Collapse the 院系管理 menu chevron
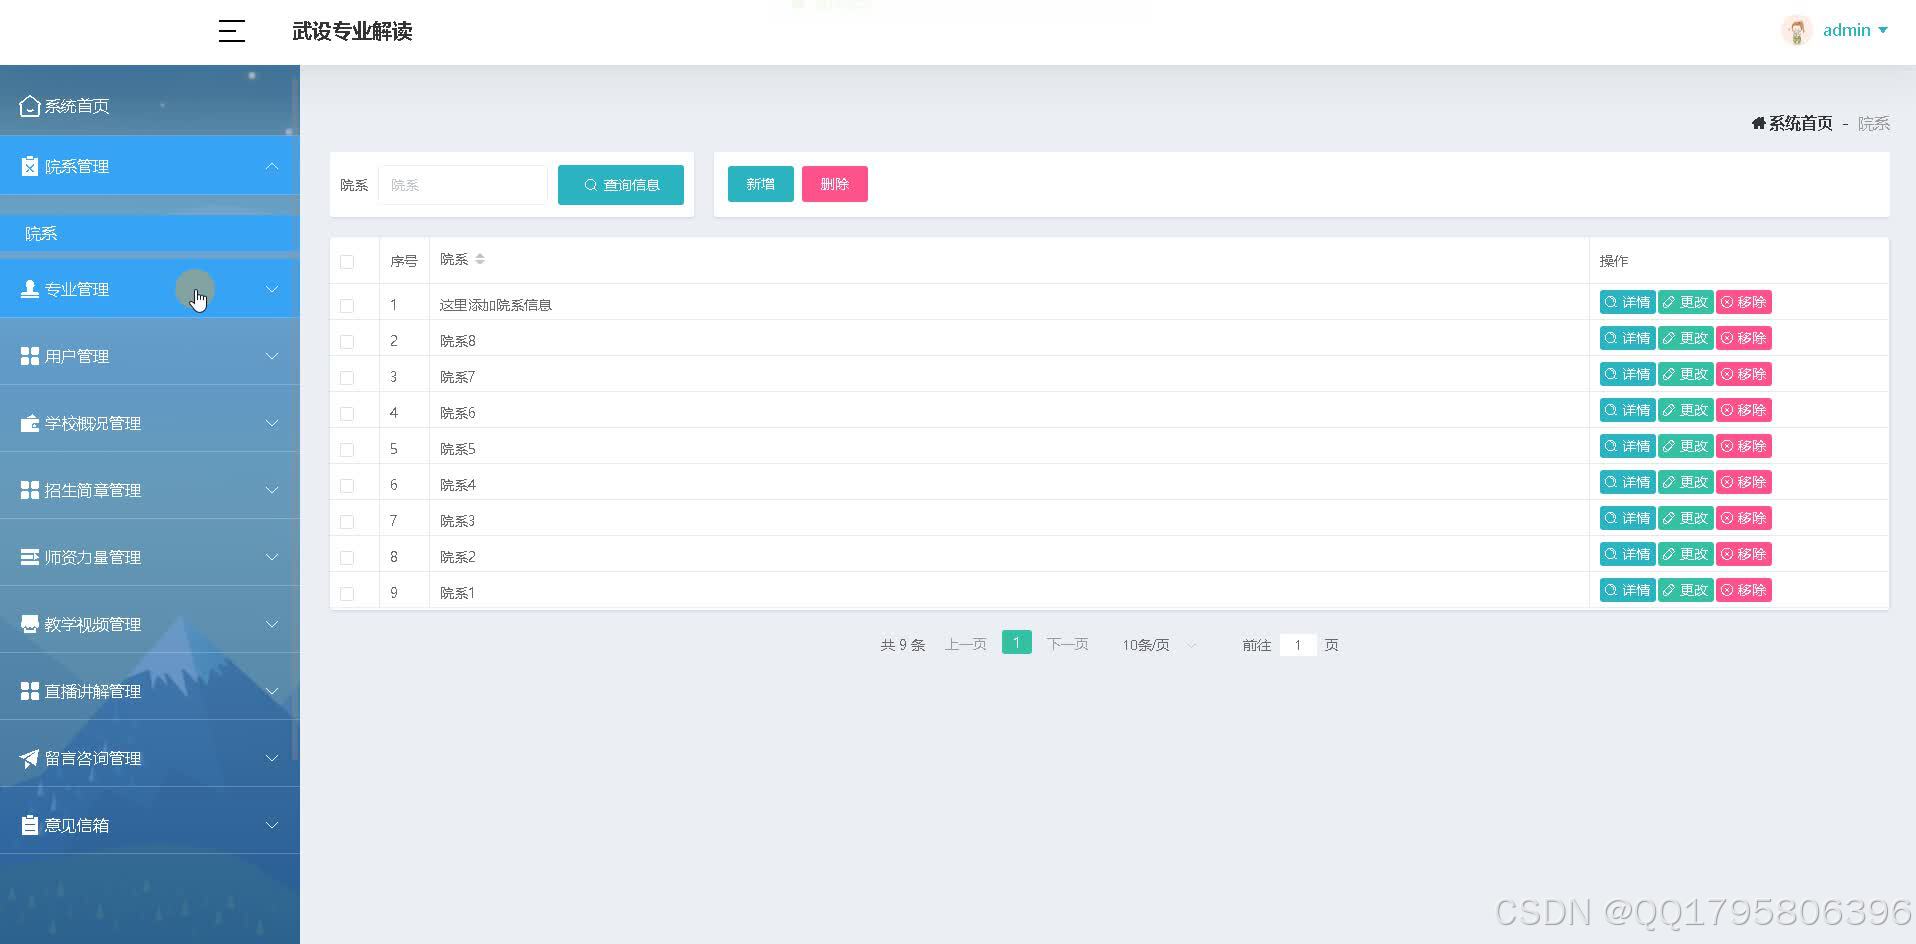This screenshot has width=1916, height=944. coord(272,166)
